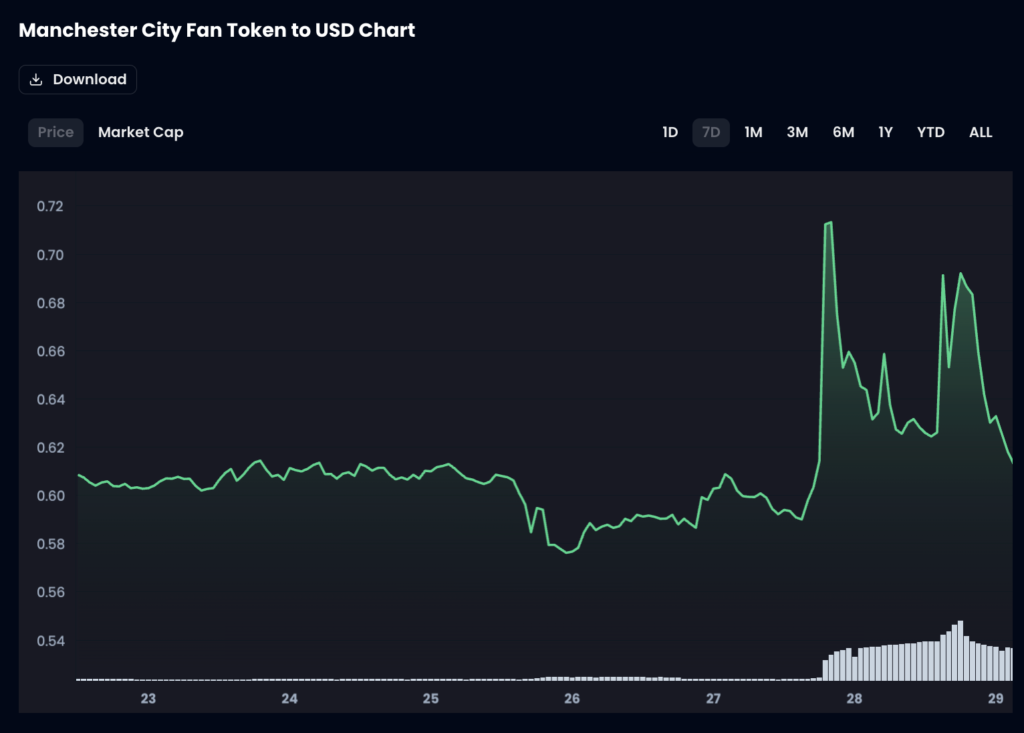Choose the 3M chart range
This screenshot has height=733, width=1024.
pyautogui.click(x=797, y=132)
